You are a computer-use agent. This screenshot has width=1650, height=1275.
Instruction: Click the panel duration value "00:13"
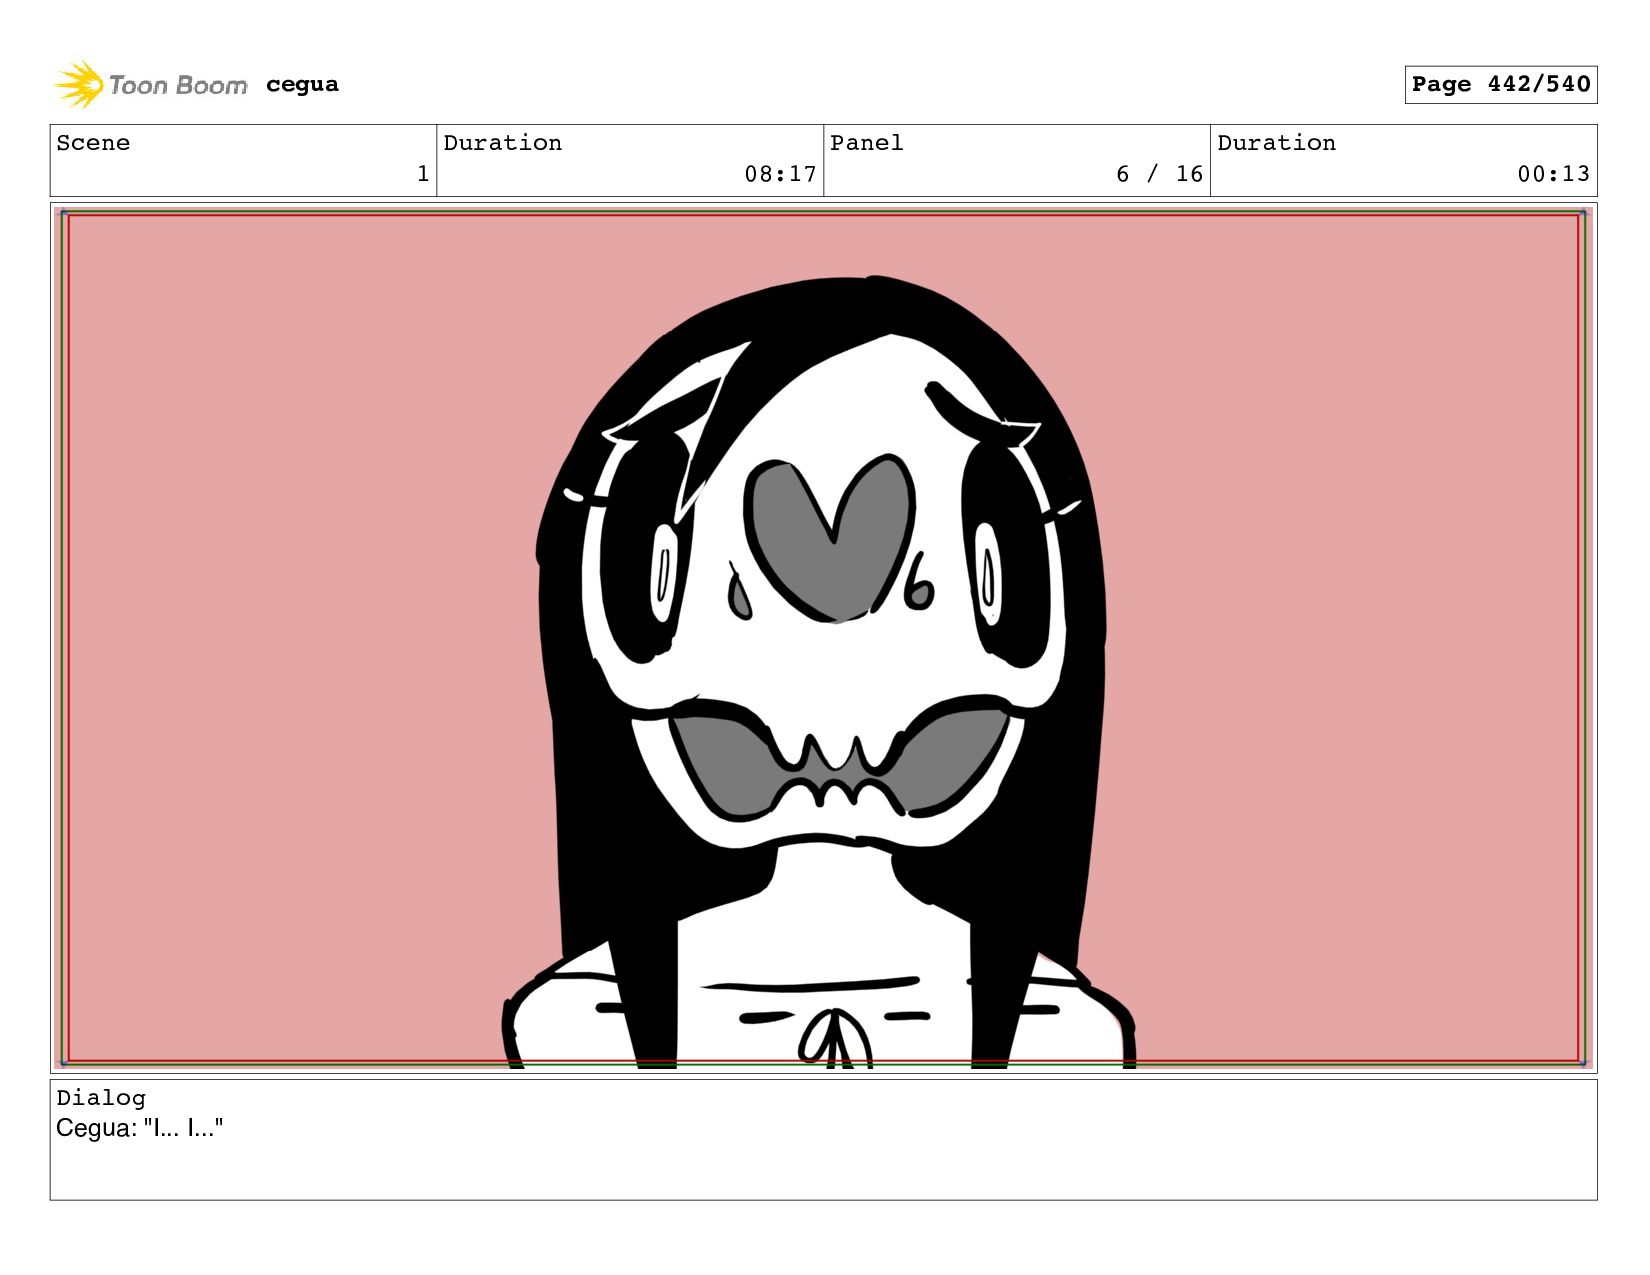(x=1553, y=174)
